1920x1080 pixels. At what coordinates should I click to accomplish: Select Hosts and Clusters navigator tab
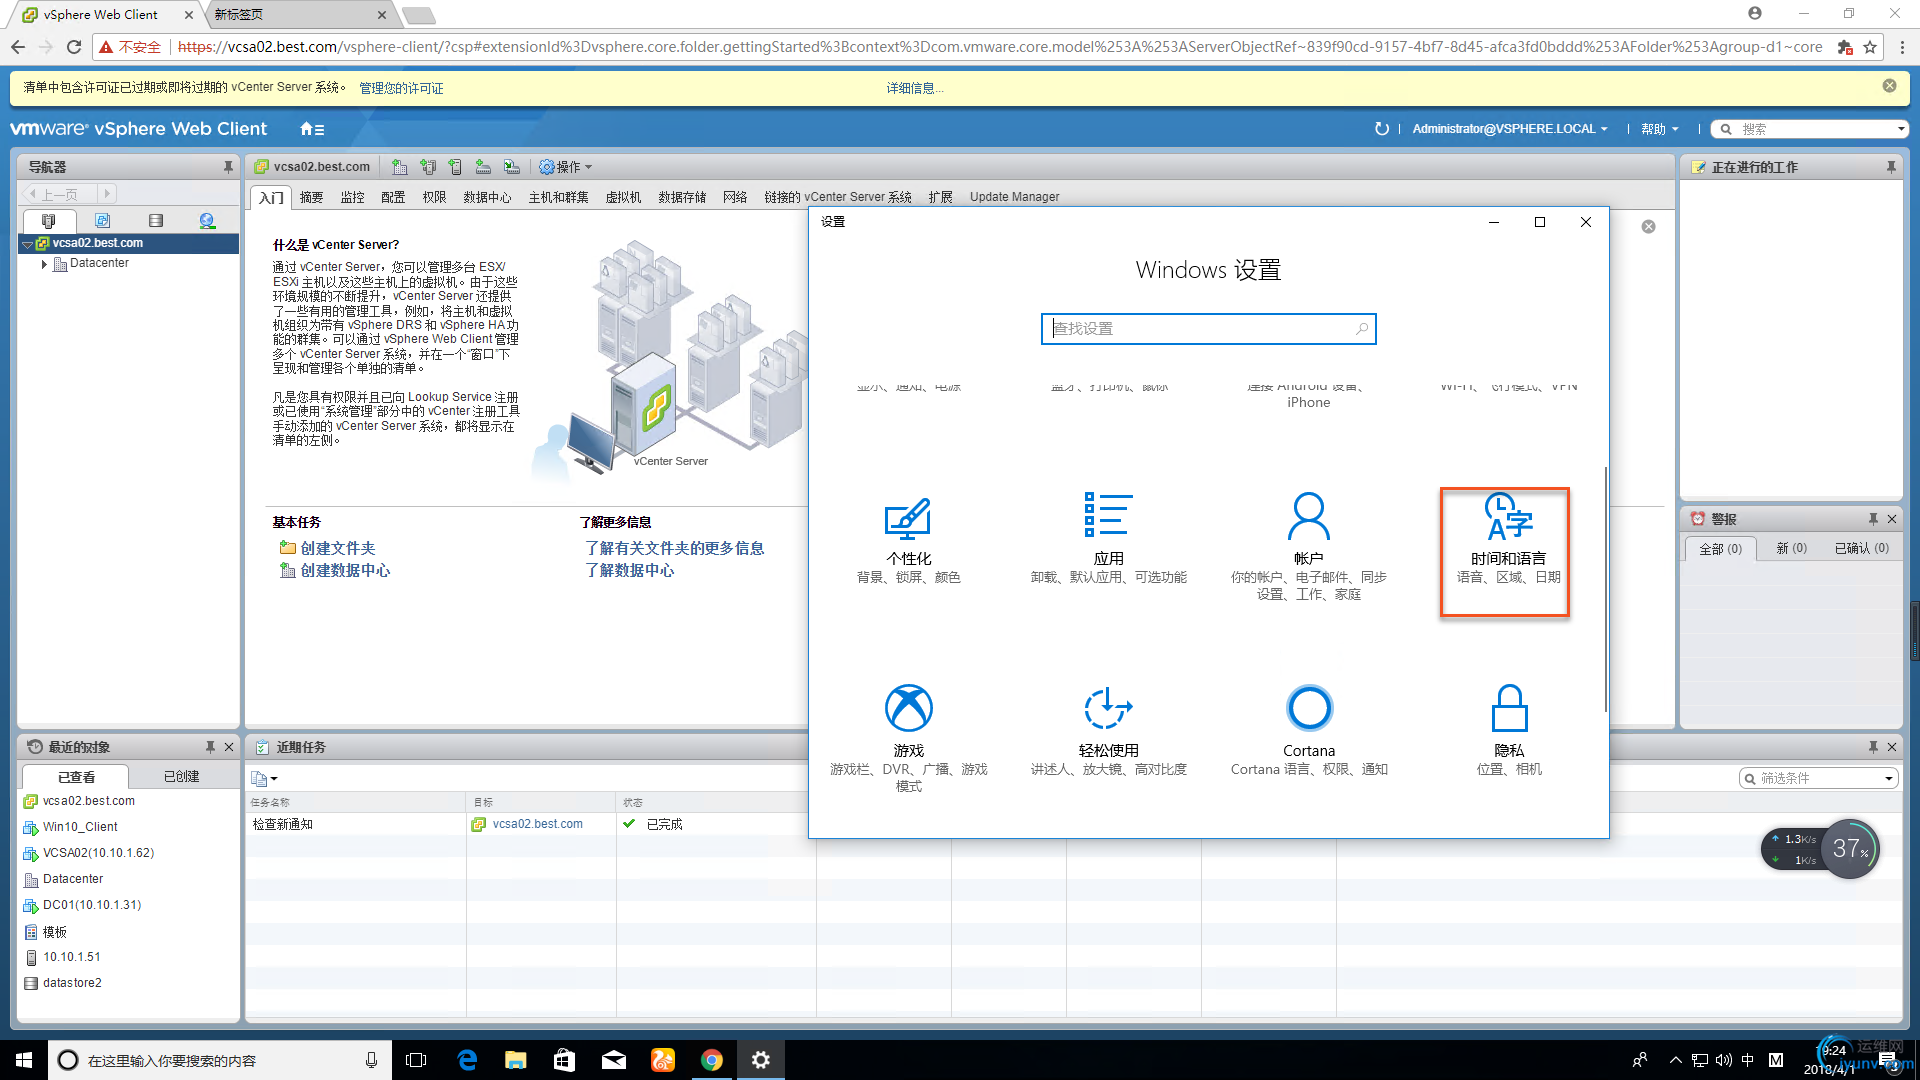(x=48, y=221)
